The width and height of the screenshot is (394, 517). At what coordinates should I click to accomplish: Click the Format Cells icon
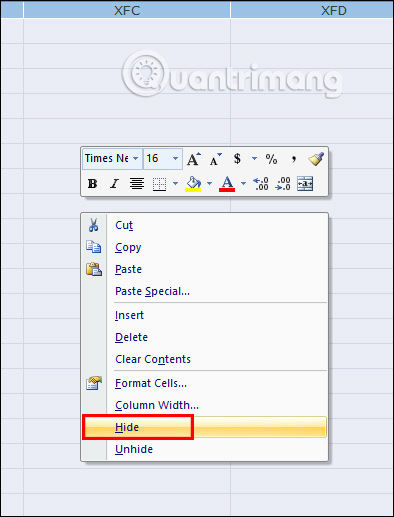tap(94, 383)
